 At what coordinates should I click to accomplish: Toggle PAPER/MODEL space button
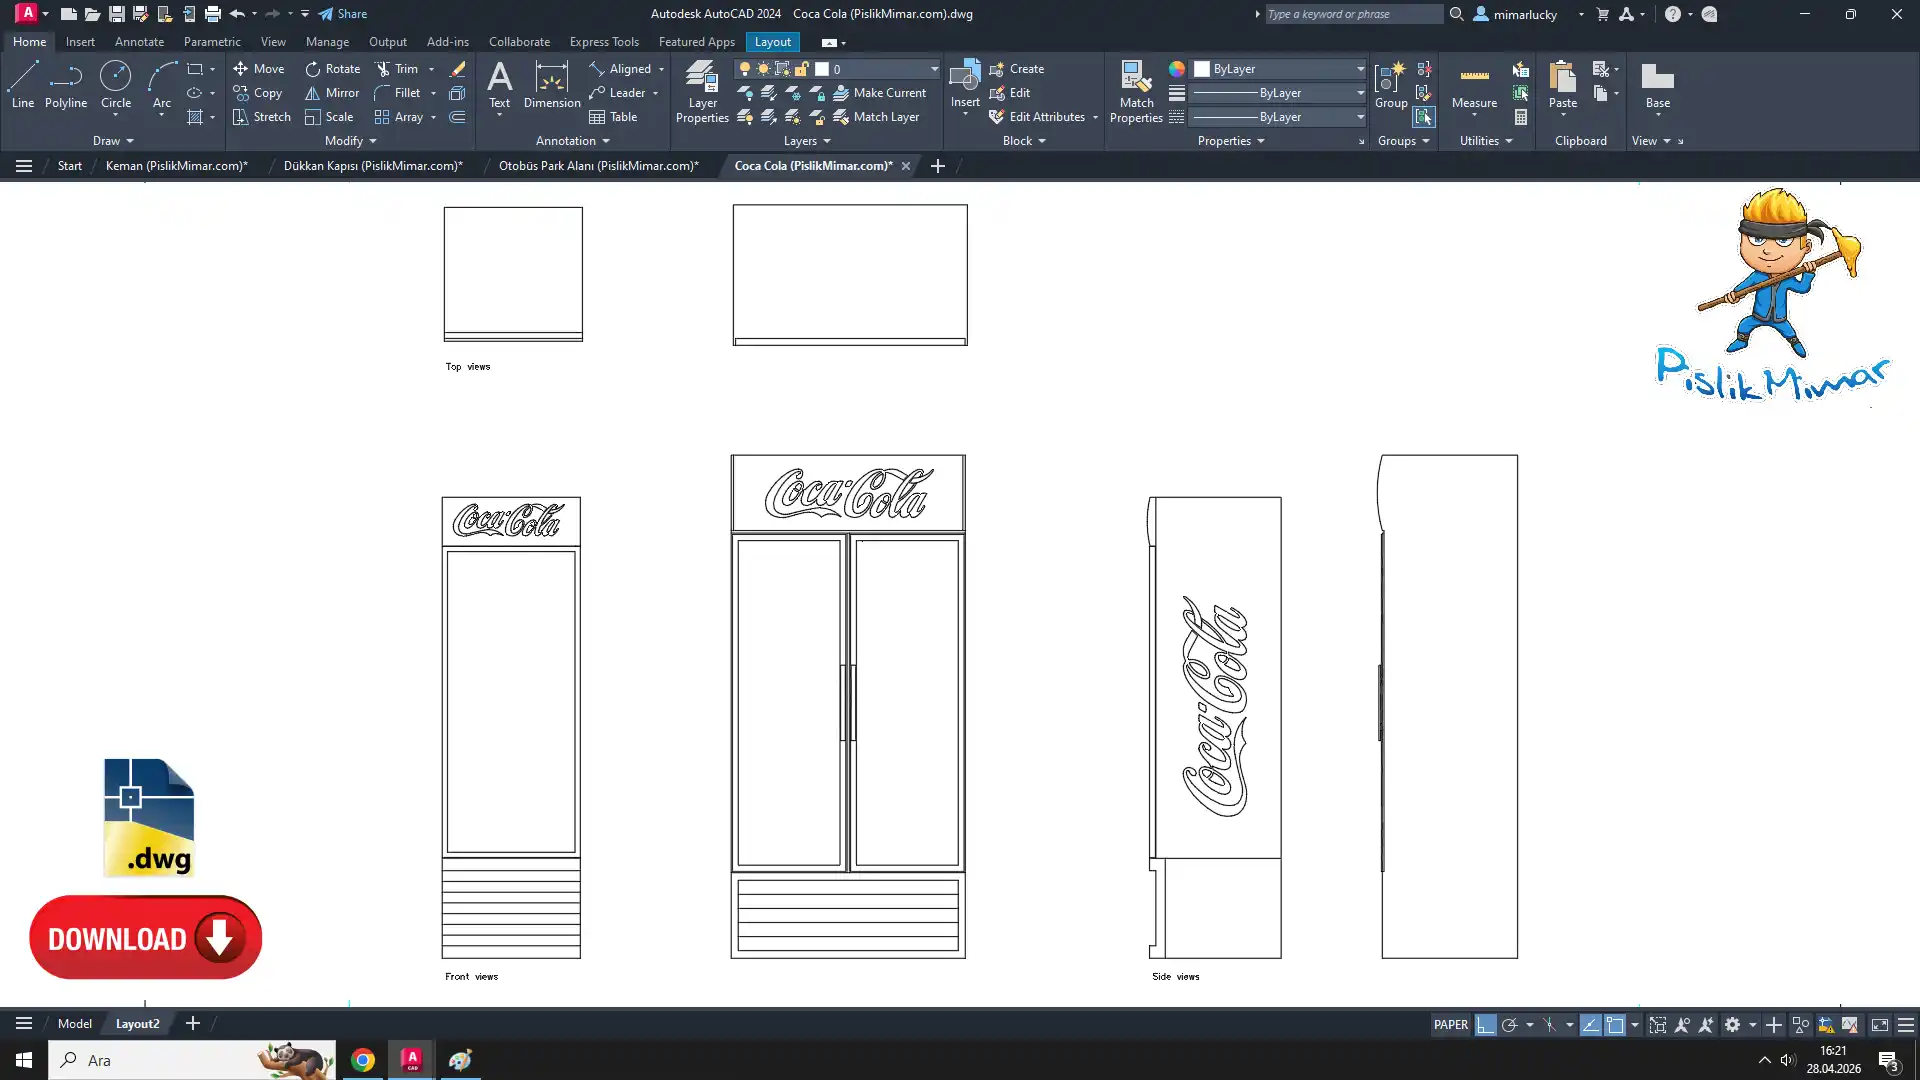click(1450, 1025)
